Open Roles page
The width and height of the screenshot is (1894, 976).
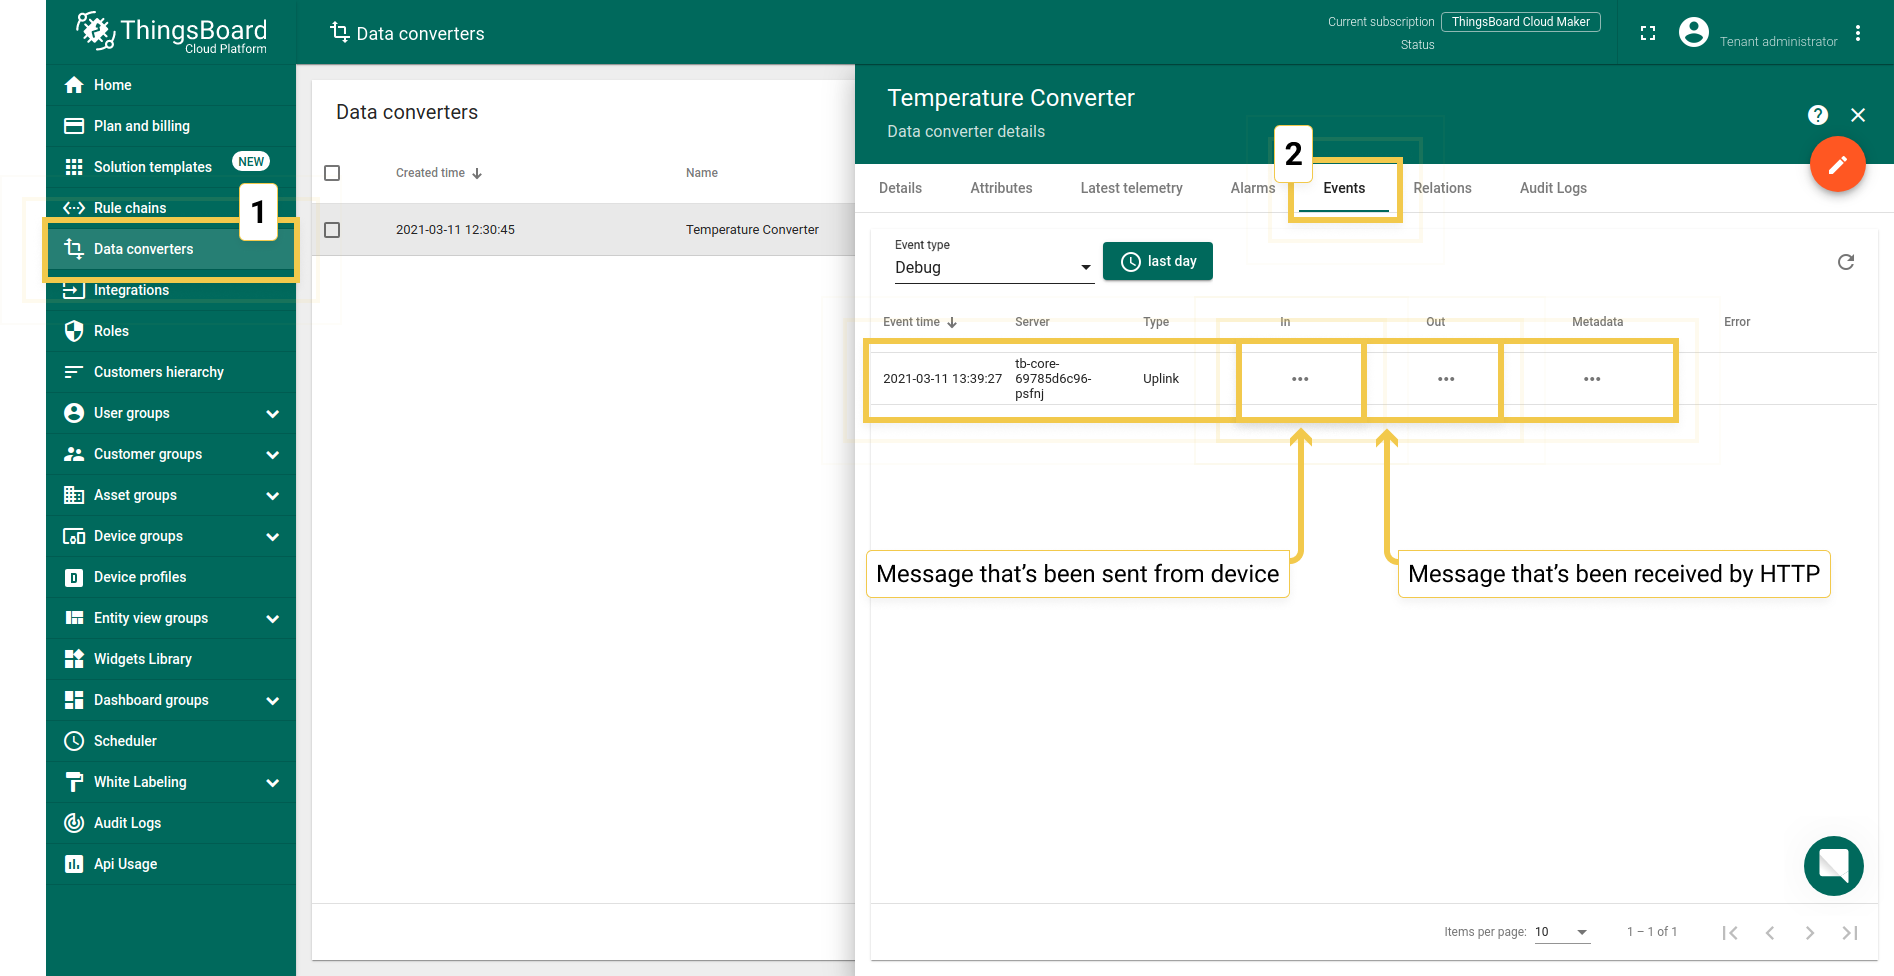tap(171, 331)
